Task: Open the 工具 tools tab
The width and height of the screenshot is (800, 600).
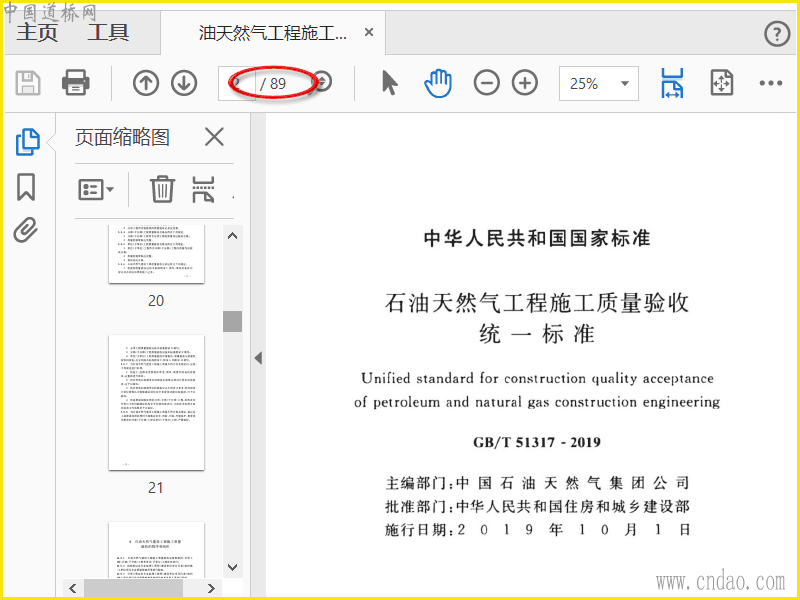Action: tap(108, 32)
